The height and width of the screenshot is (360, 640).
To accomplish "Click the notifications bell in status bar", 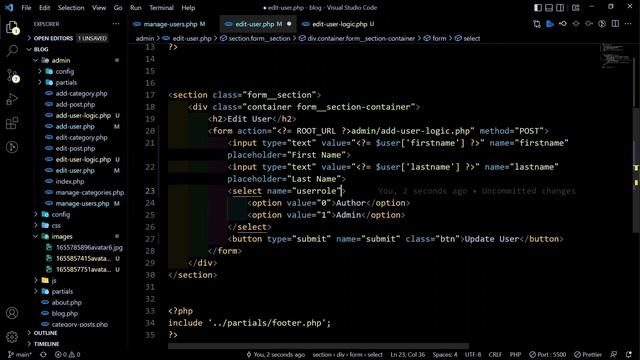I will coord(629,355).
